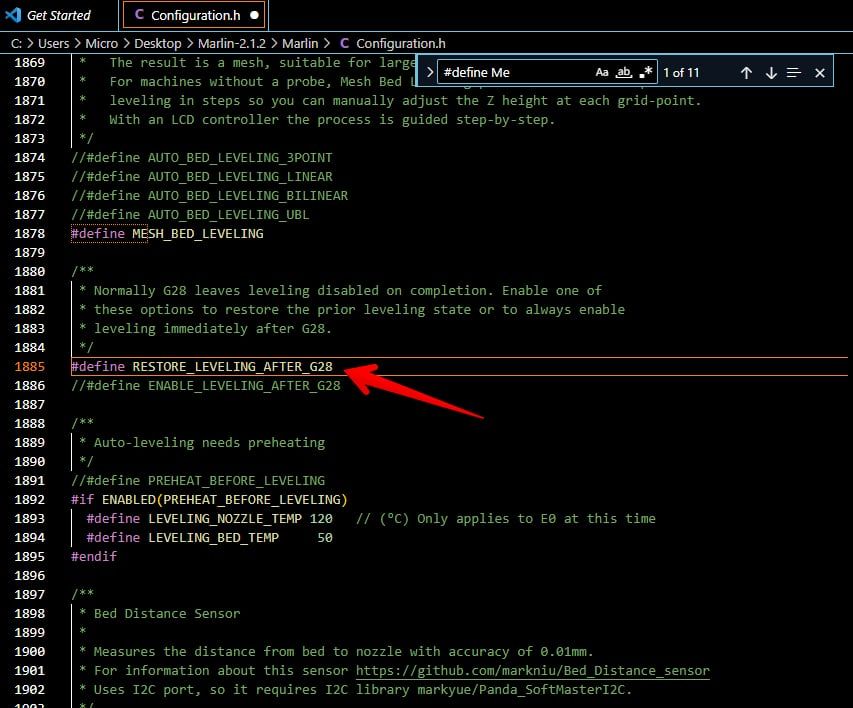Click the VS Code icon on Get Started tab
This screenshot has width=853, height=708.
(x=13, y=15)
